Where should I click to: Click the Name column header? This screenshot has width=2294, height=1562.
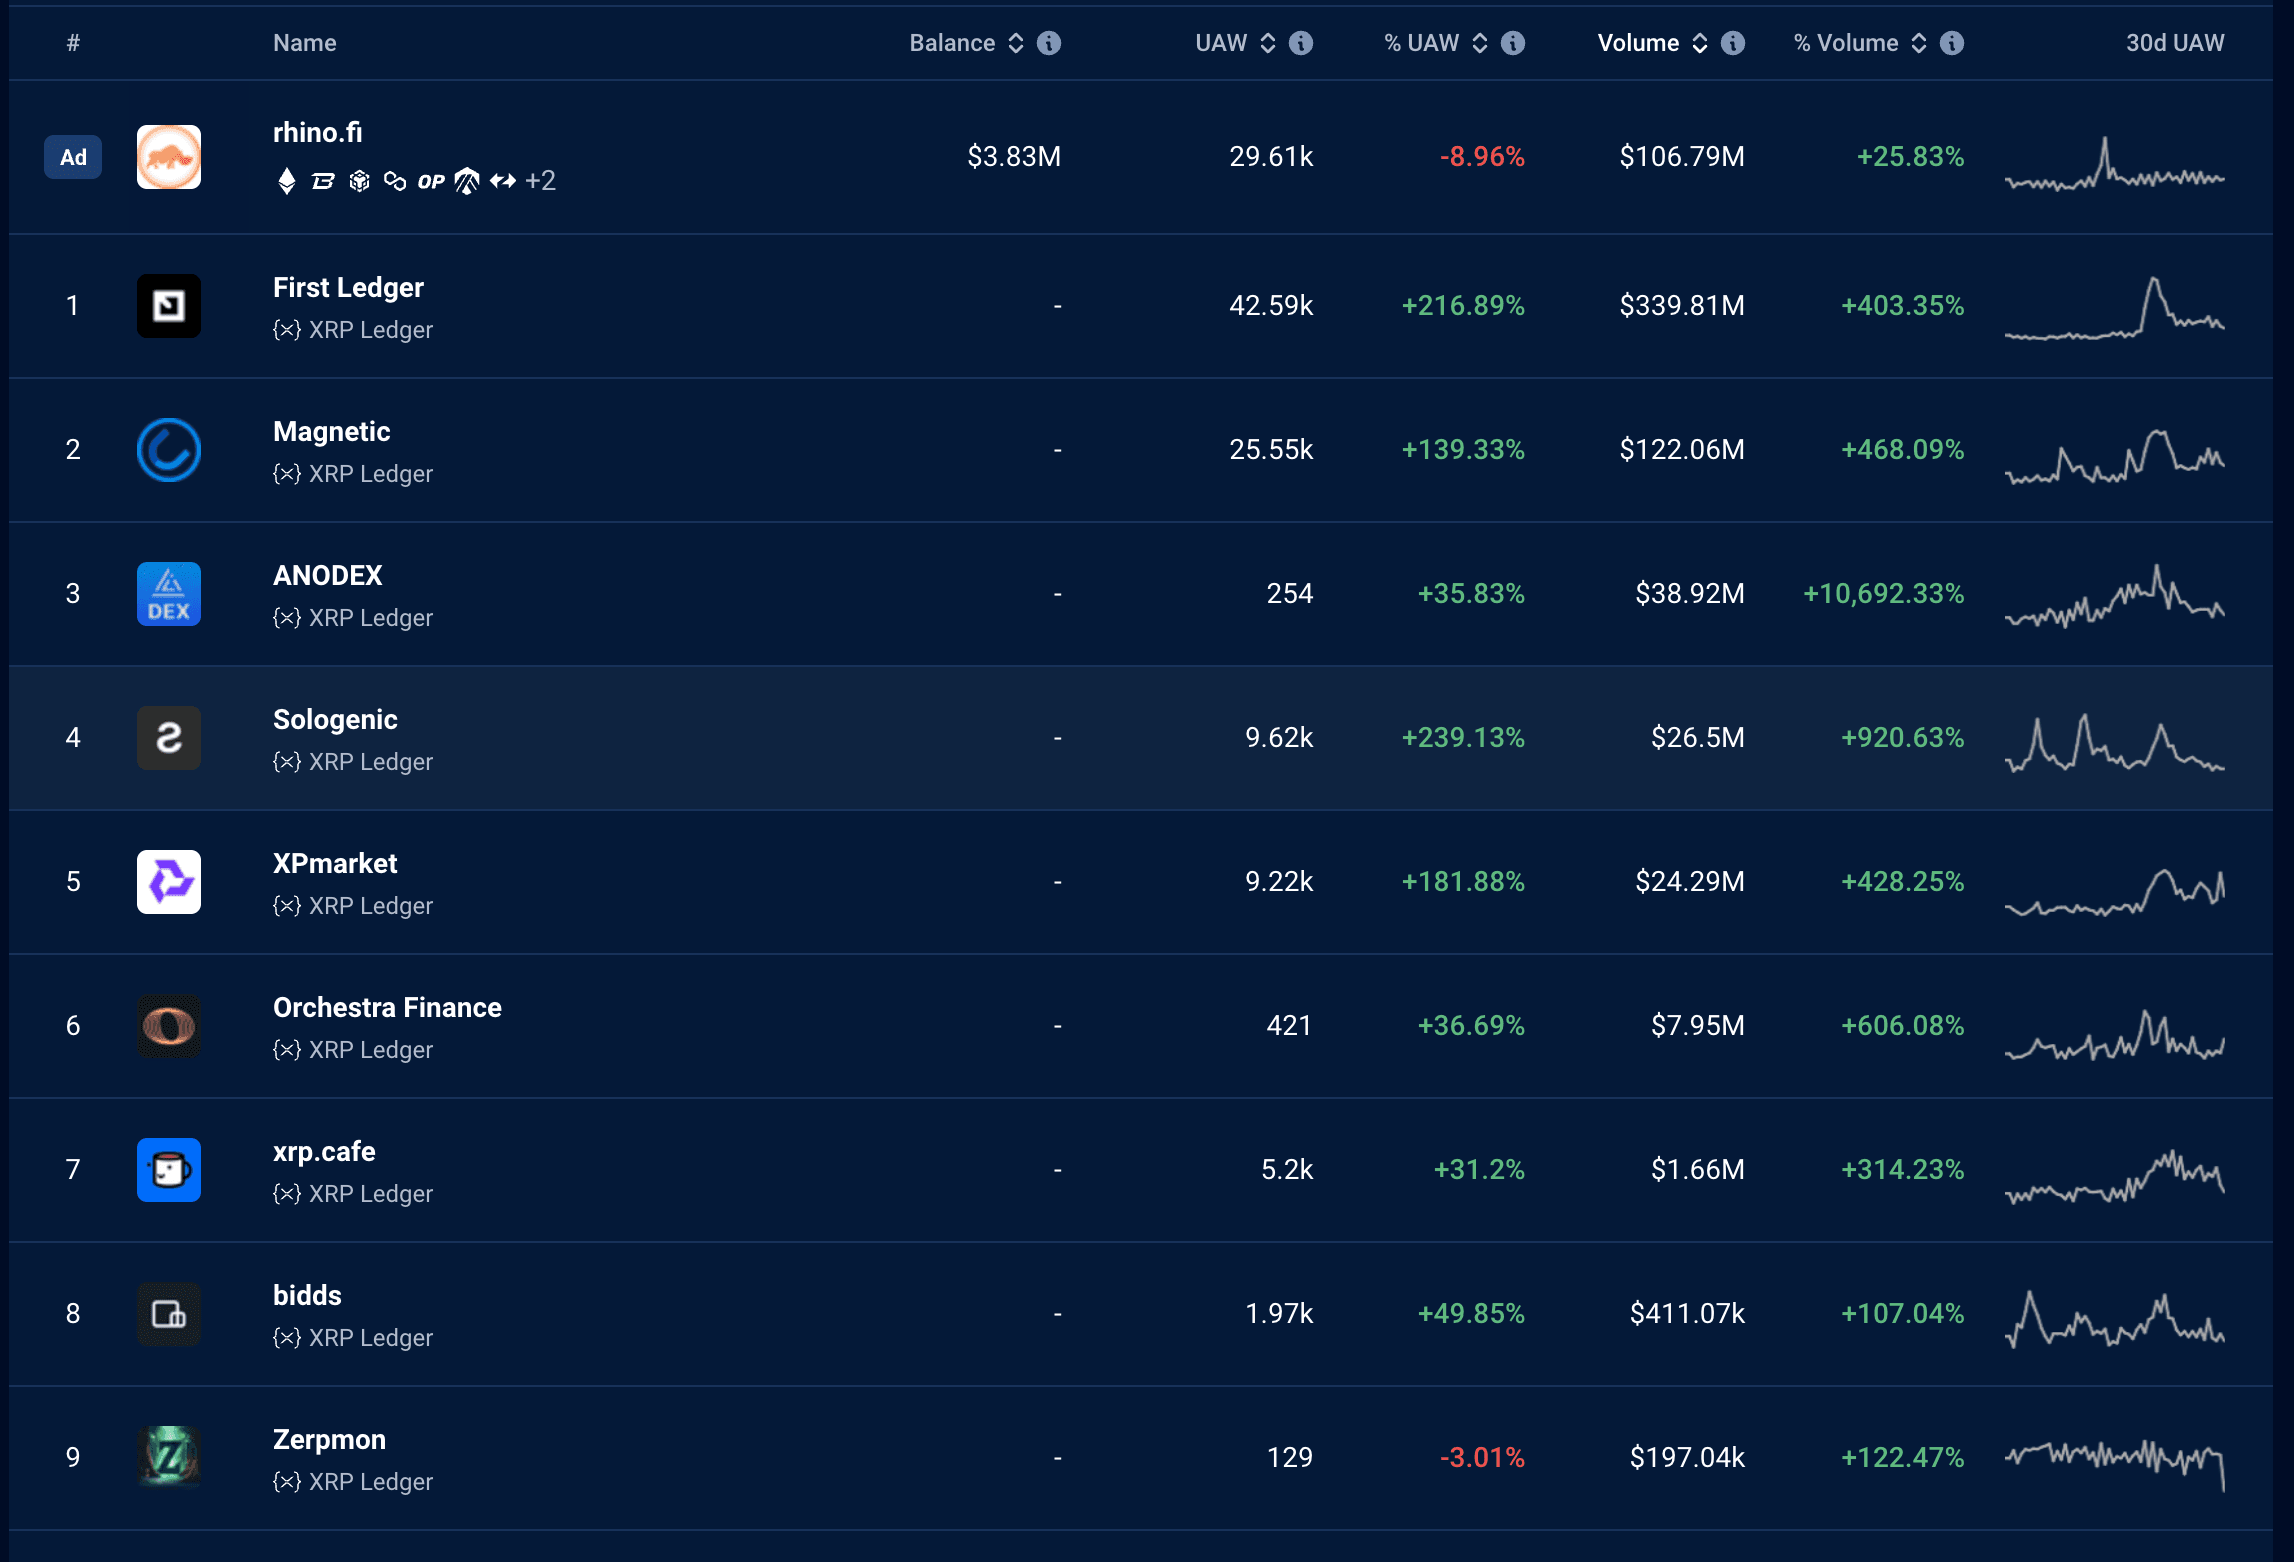tap(304, 43)
